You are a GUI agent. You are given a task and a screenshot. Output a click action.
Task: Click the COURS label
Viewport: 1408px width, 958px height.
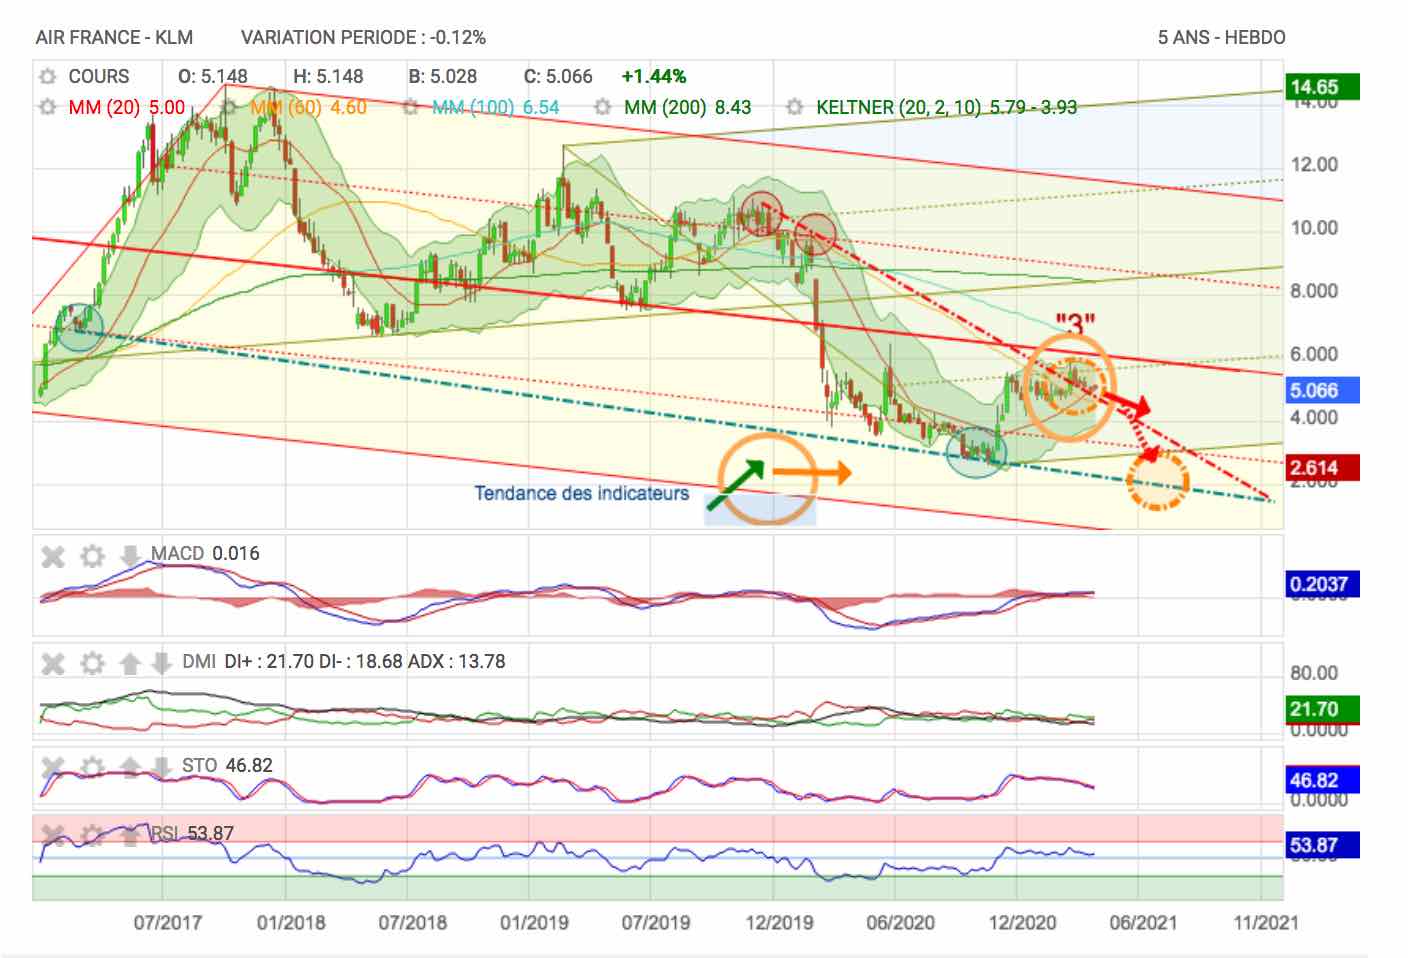click(99, 76)
